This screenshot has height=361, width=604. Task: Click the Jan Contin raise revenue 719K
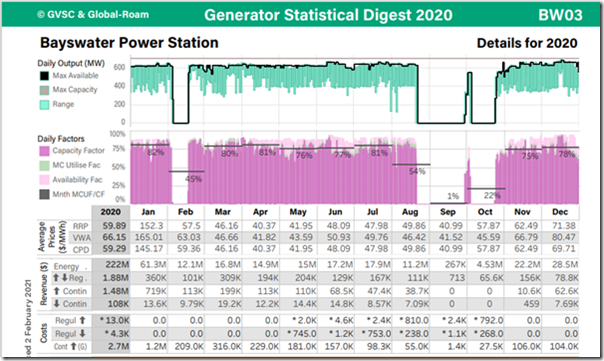click(156, 291)
